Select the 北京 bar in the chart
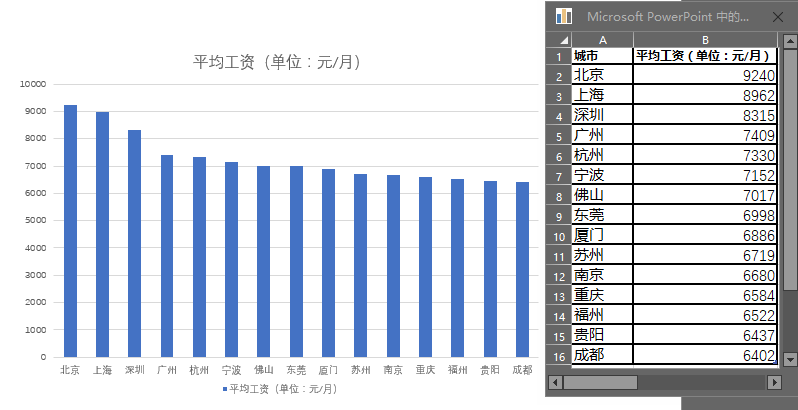The image size is (798, 410). pyautogui.click(x=70, y=231)
